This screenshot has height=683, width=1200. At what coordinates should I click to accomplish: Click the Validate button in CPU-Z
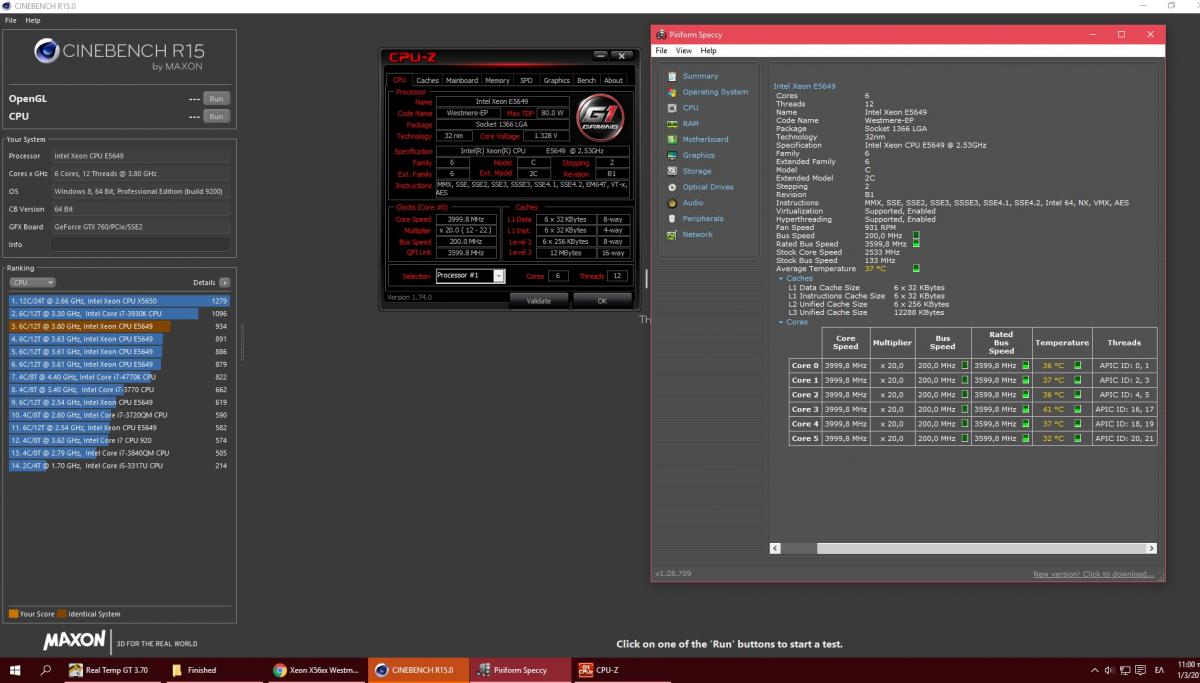click(x=538, y=300)
